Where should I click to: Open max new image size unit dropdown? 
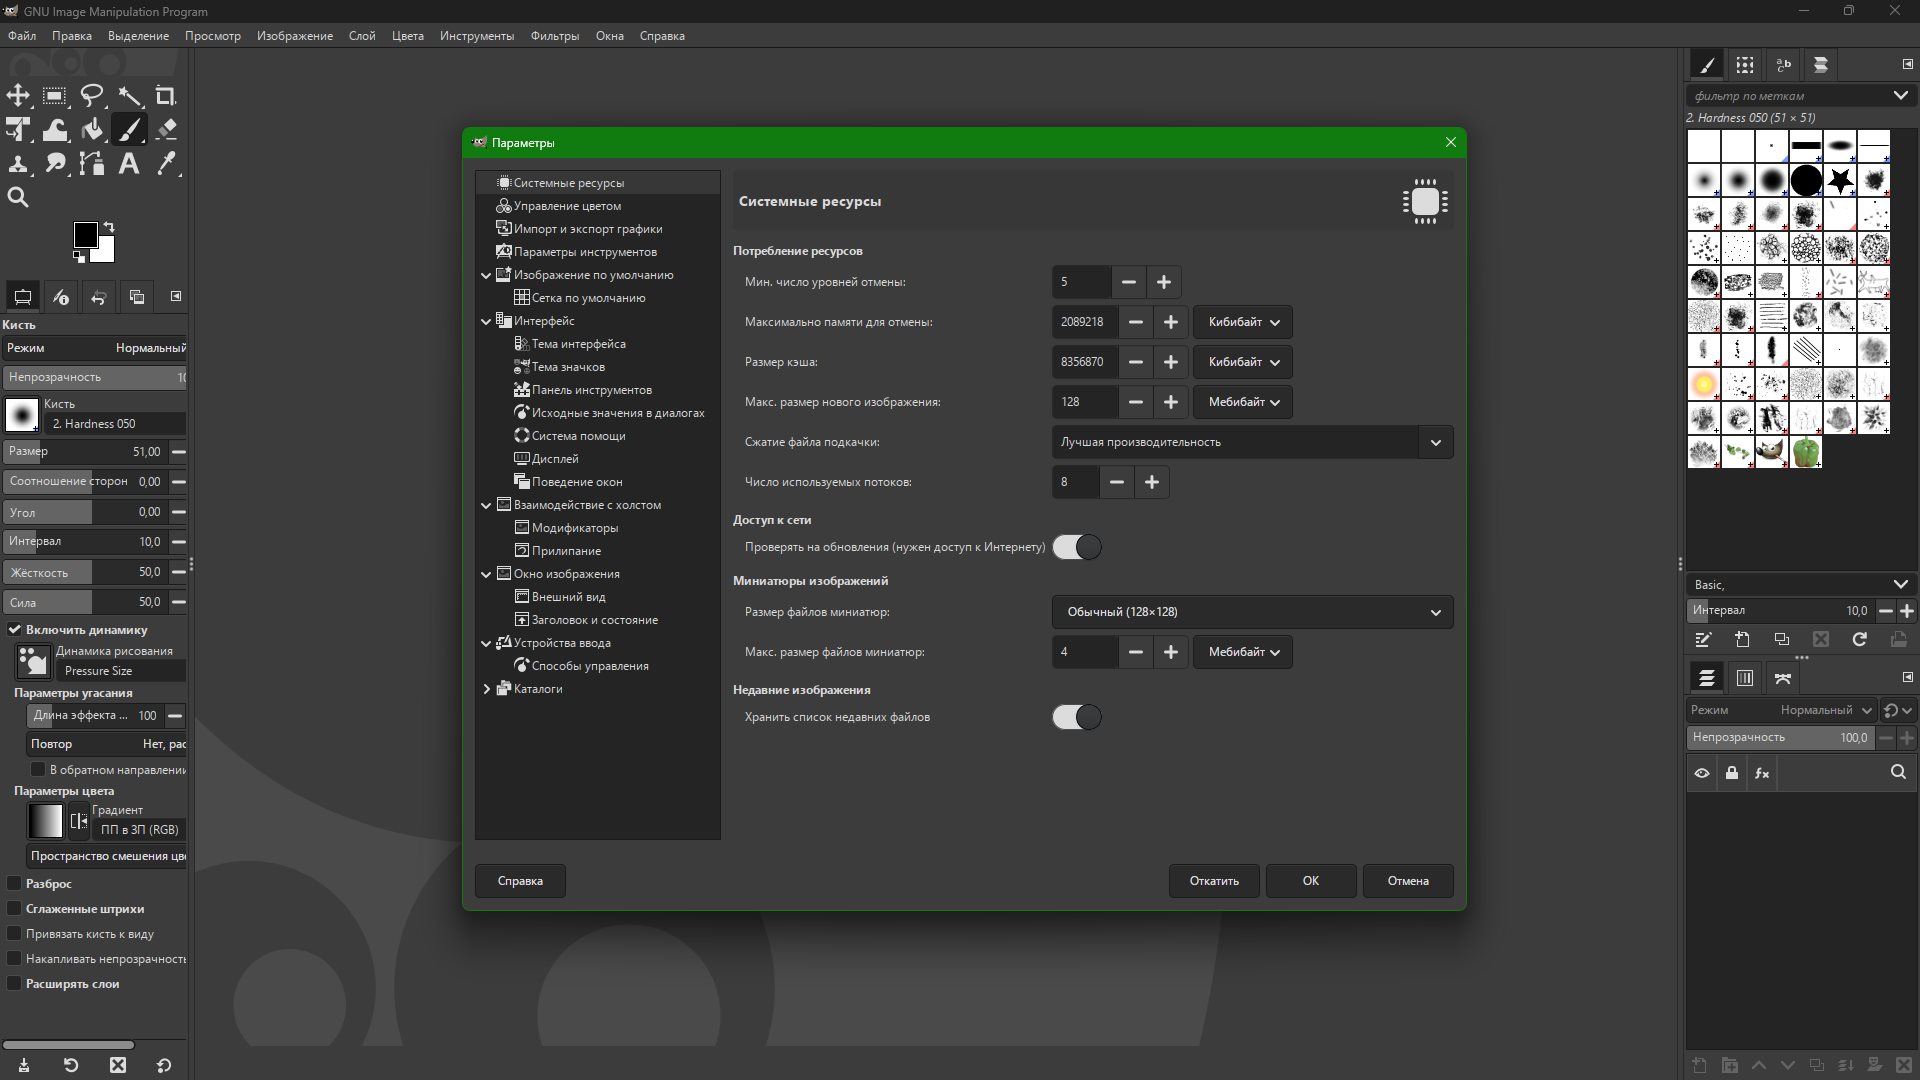[x=1243, y=402]
